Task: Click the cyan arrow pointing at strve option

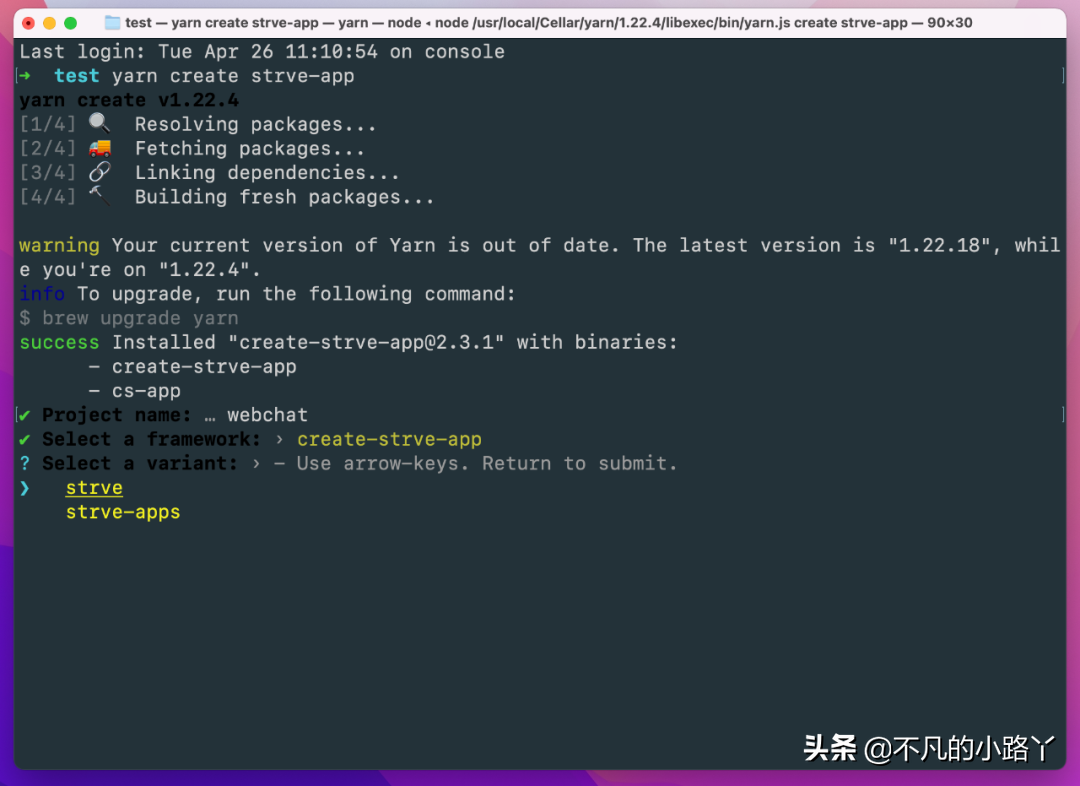Action: (23, 487)
